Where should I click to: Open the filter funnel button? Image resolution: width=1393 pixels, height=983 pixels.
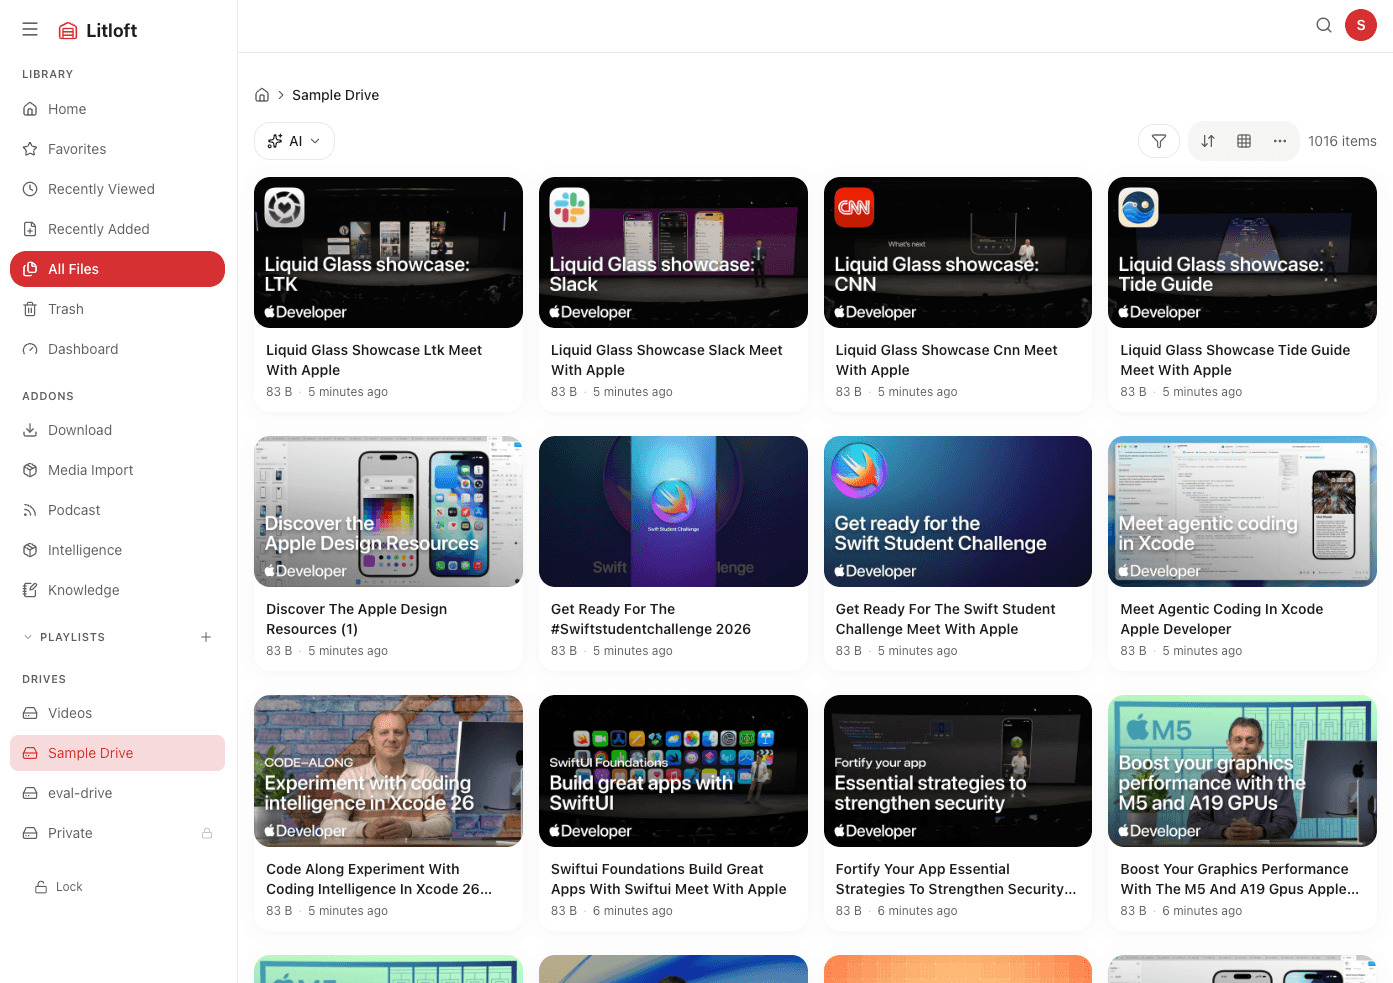[x=1159, y=141]
